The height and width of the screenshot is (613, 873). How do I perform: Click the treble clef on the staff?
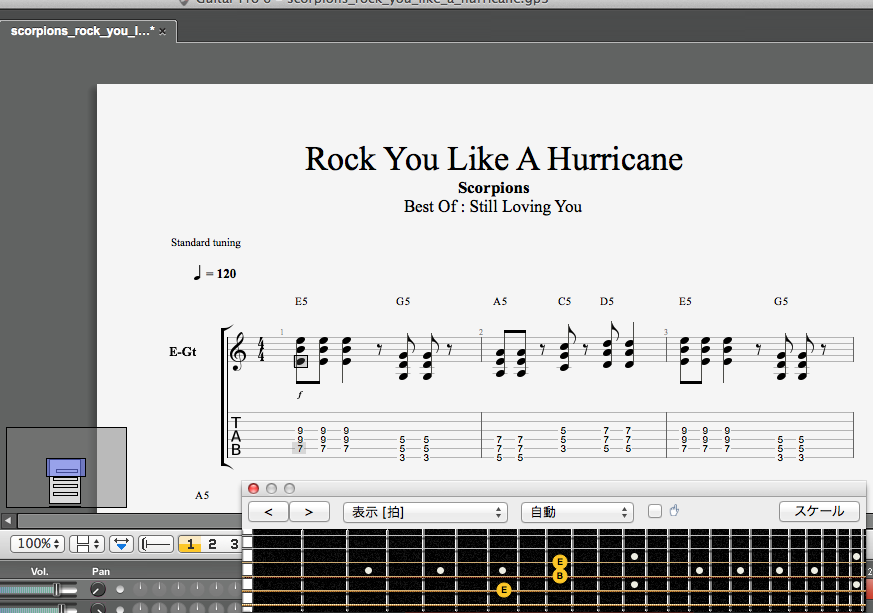(x=238, y=352)
